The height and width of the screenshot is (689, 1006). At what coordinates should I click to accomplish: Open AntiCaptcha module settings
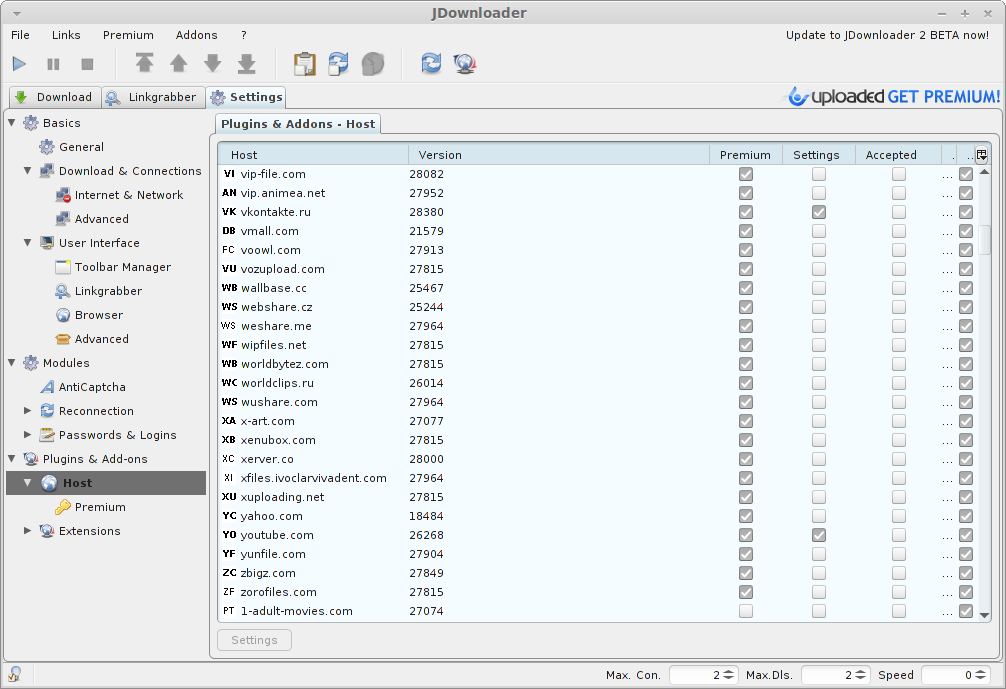click(92, 387)
